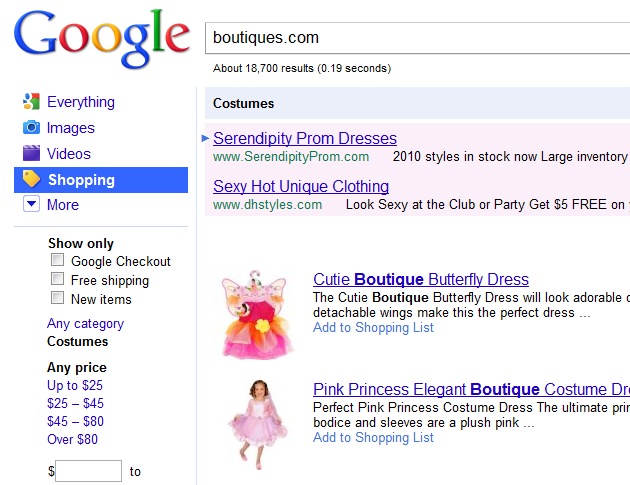Tick the New items checkbox

pos(58,299)
